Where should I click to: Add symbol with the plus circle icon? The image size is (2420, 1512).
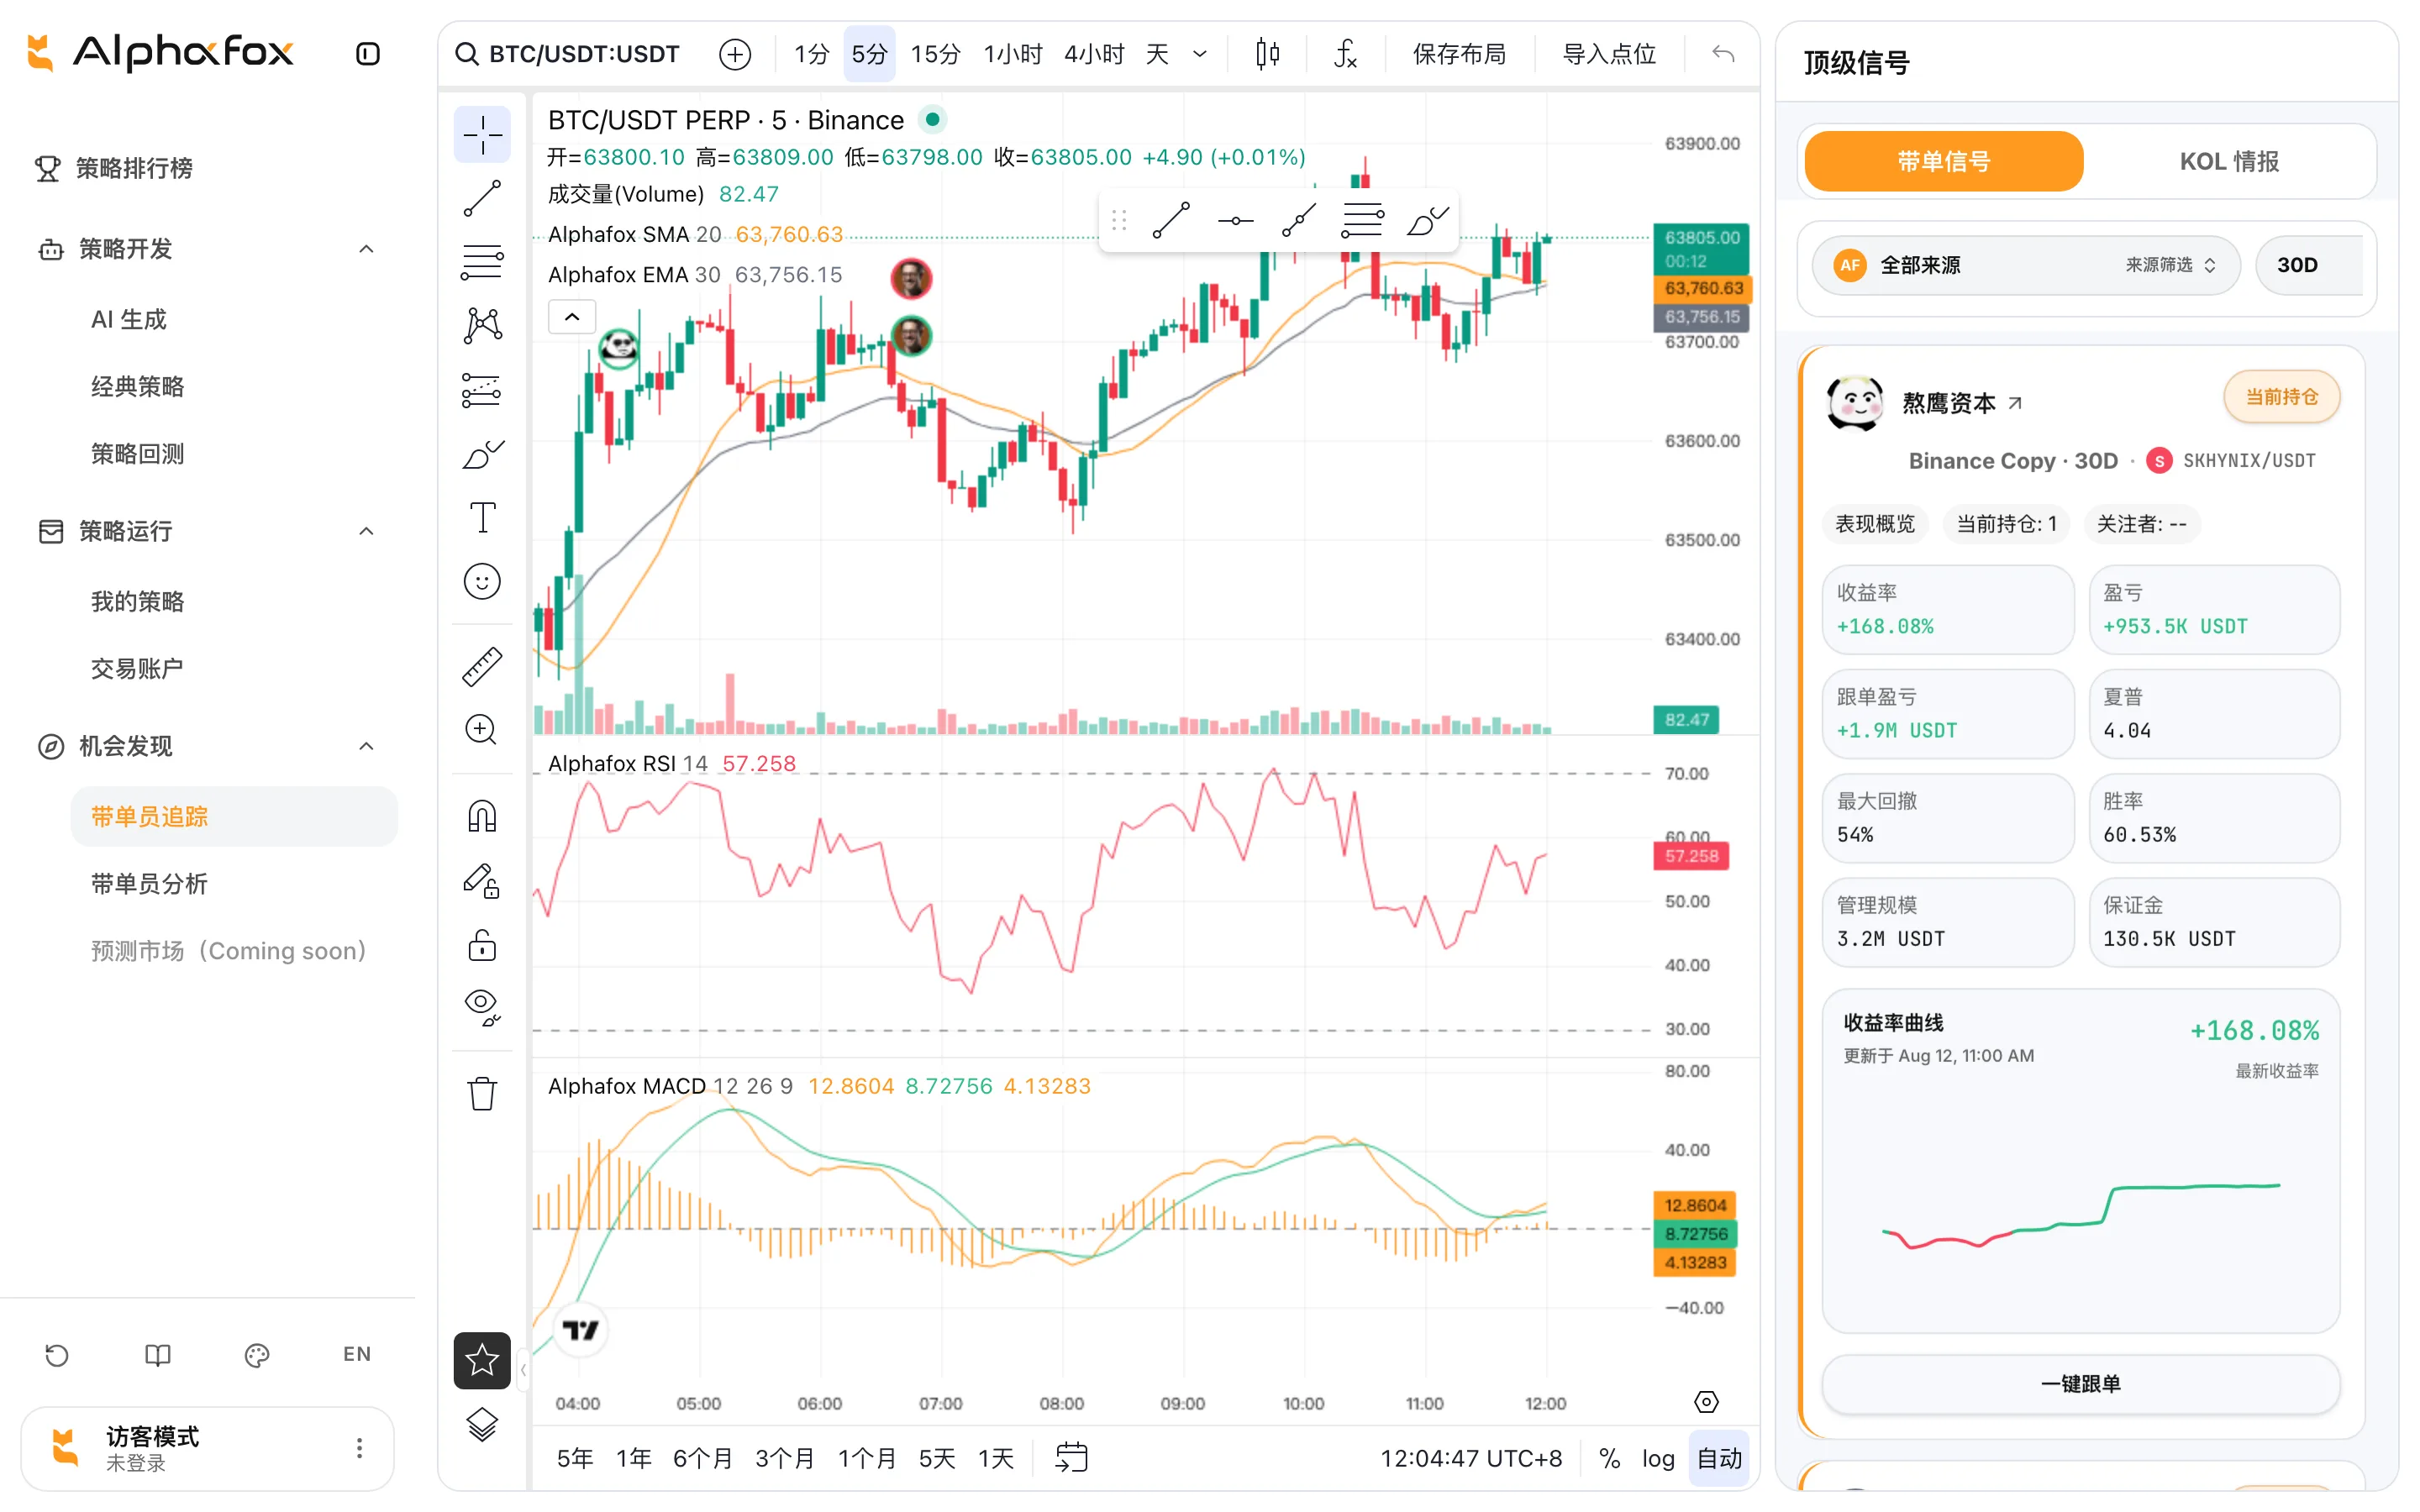735,54
